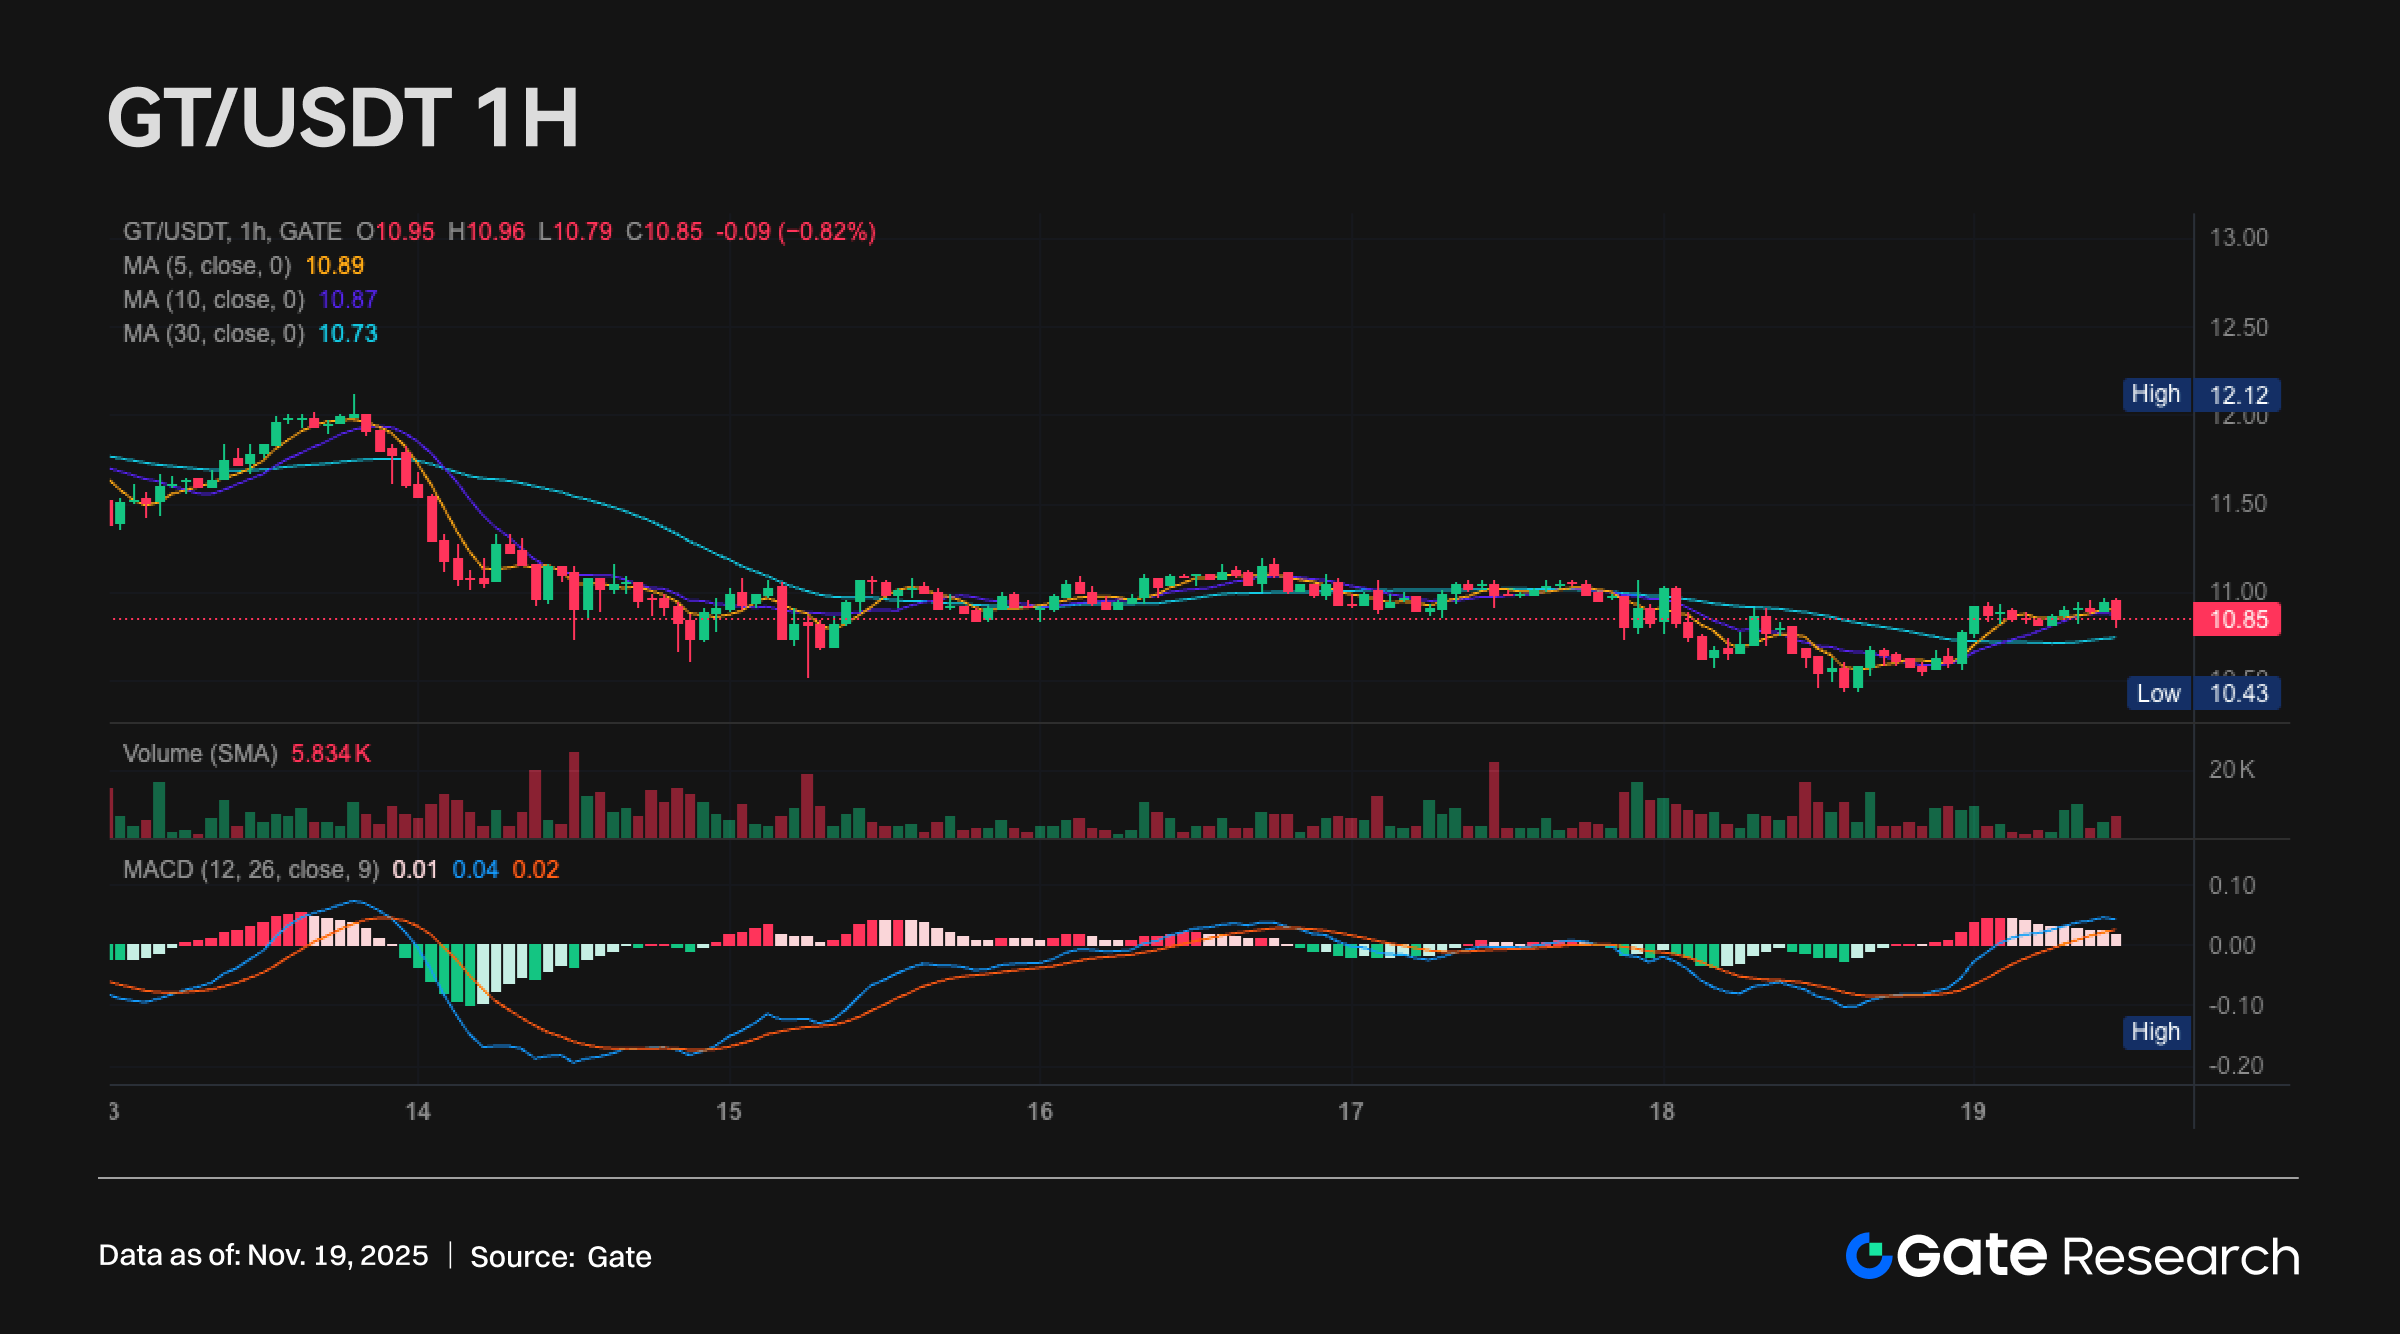This screenshot has height=1334, width=2400.
Task: Click the Low 10.43 price label
Action: (2204, 693)
